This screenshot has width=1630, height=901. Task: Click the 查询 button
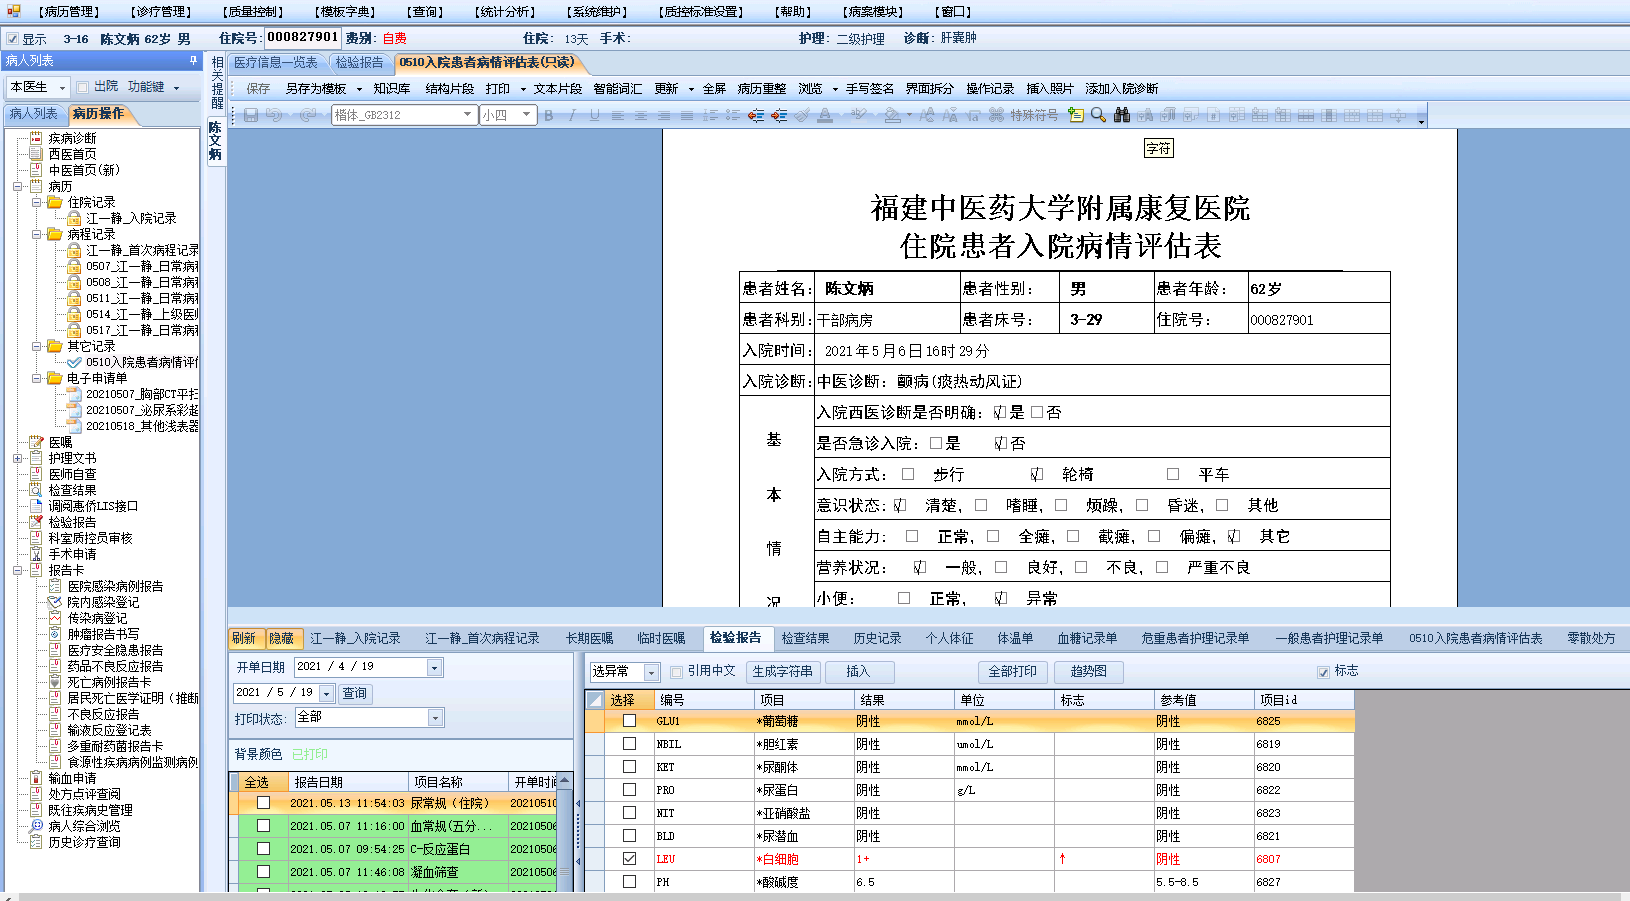[x=355, y=693]
